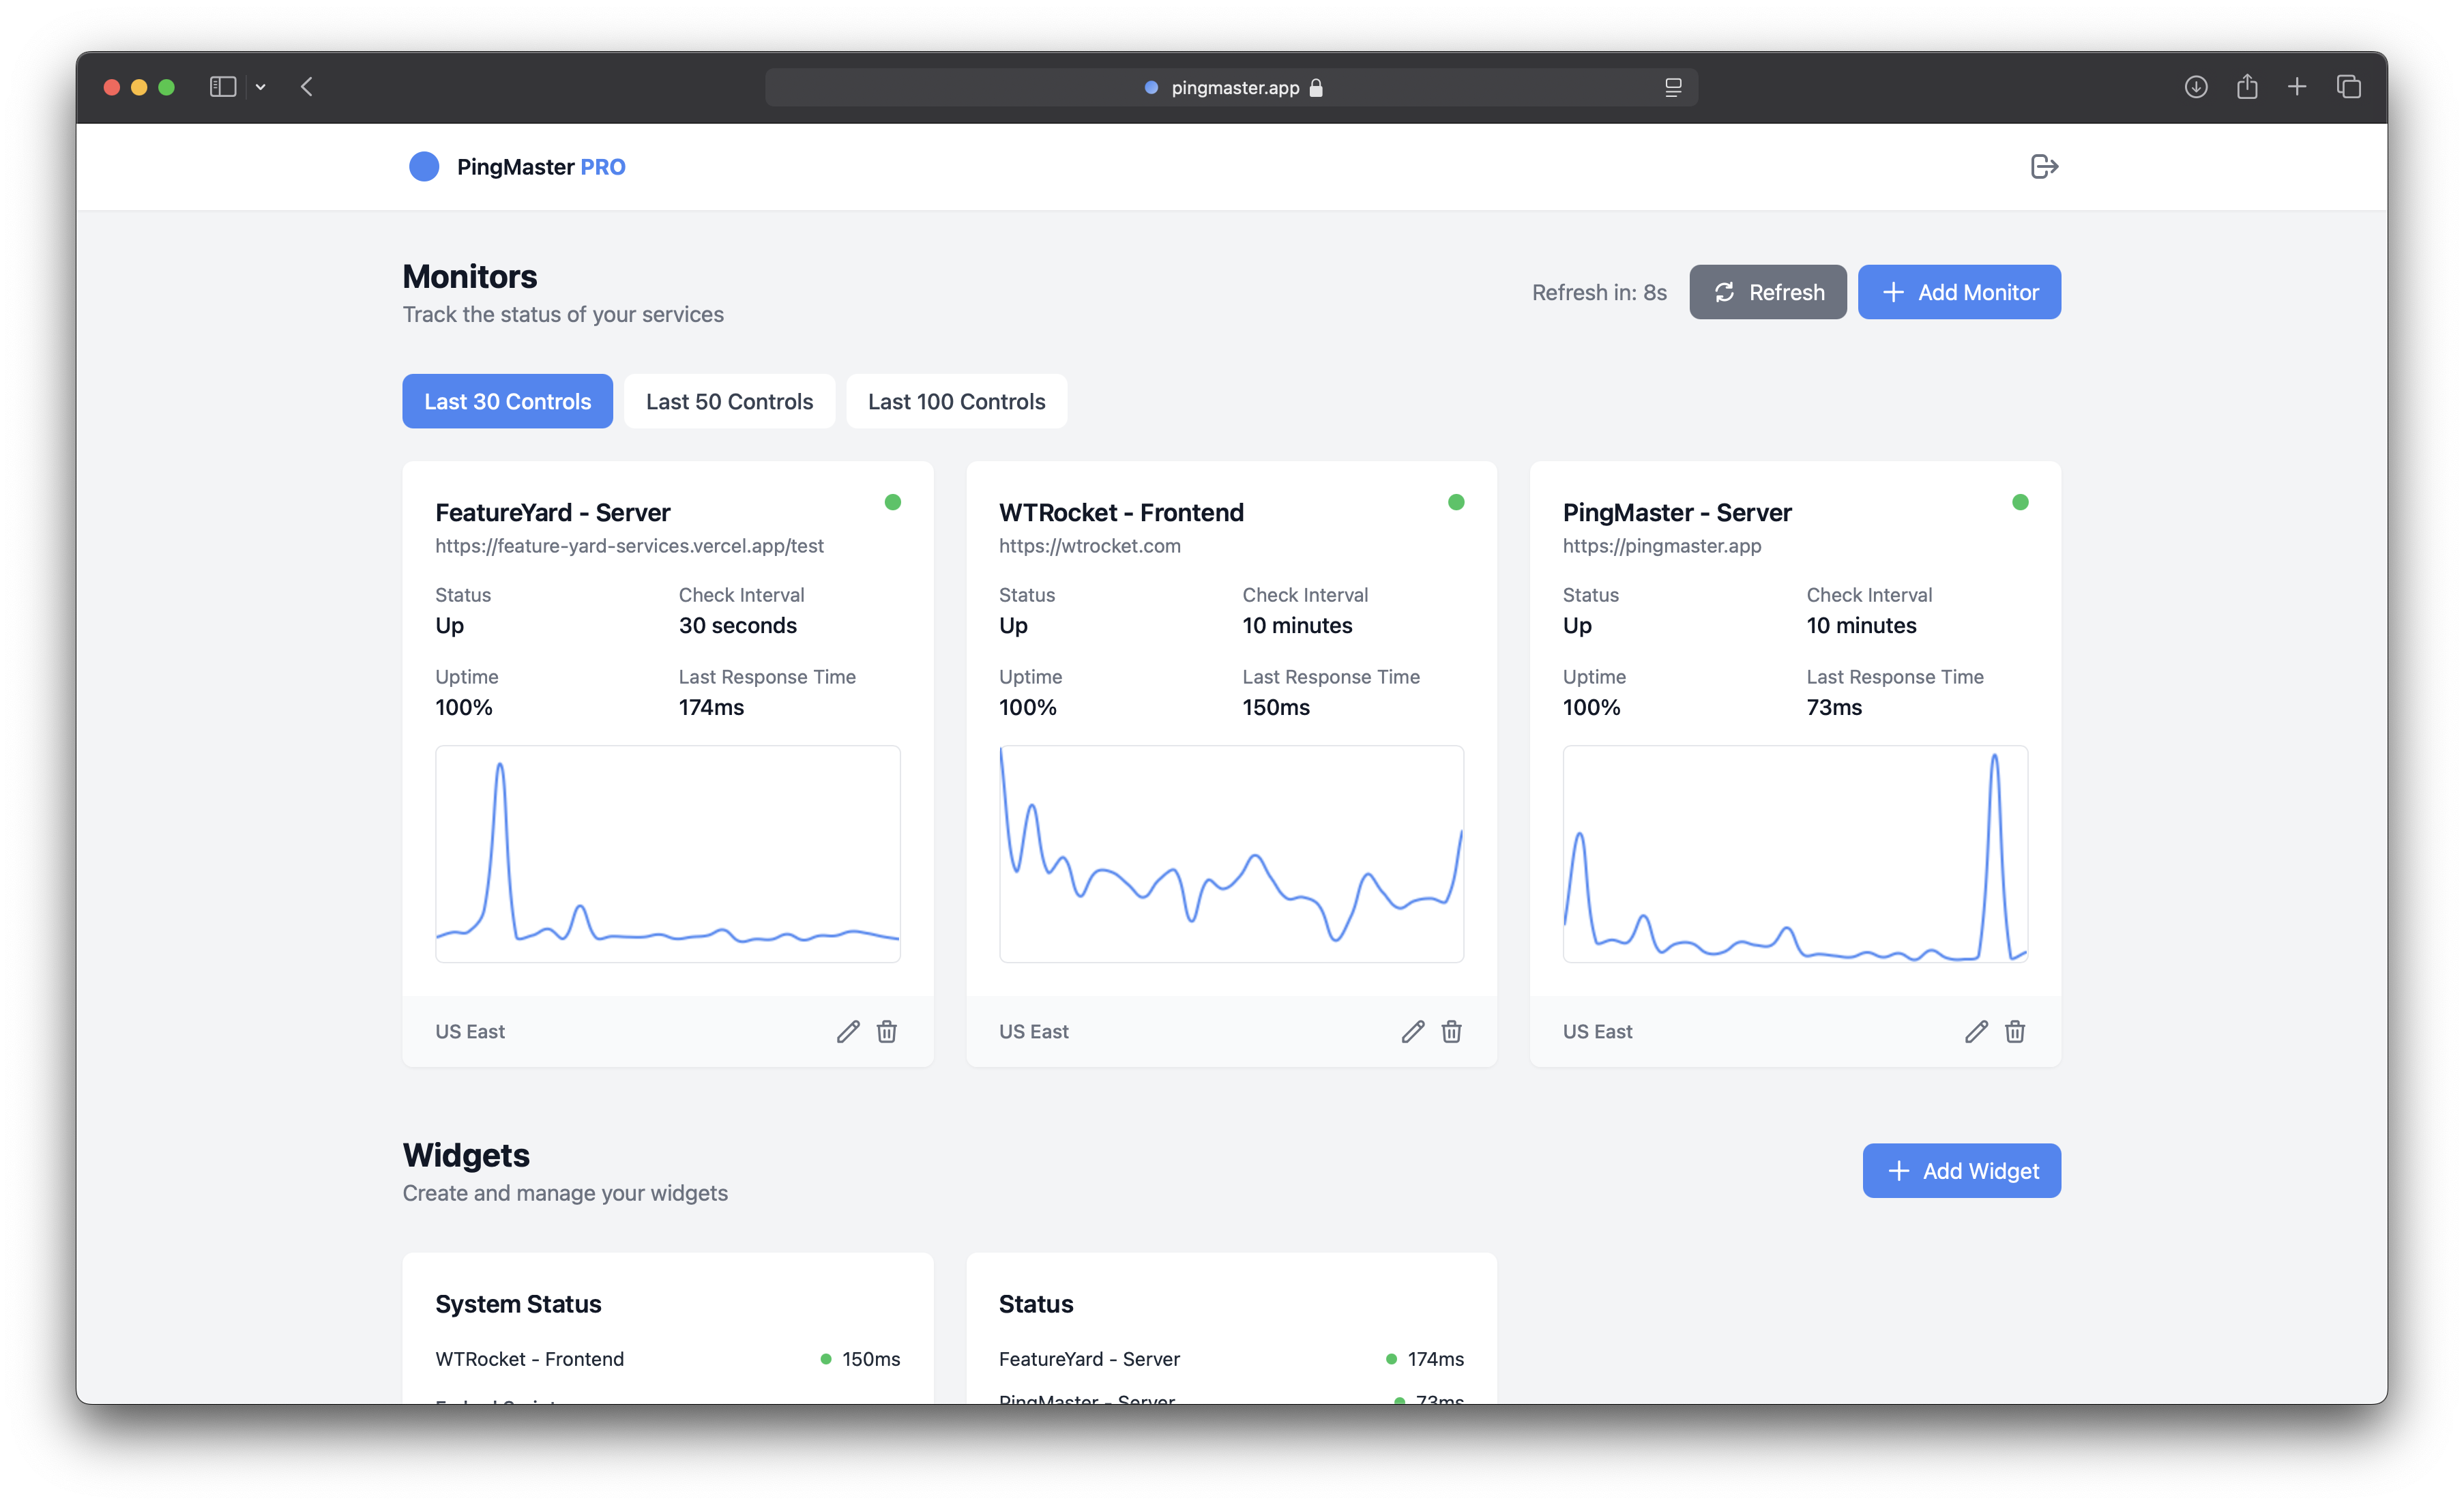
Task: Open the browser downloads icon
Action: pos(2196,87)
